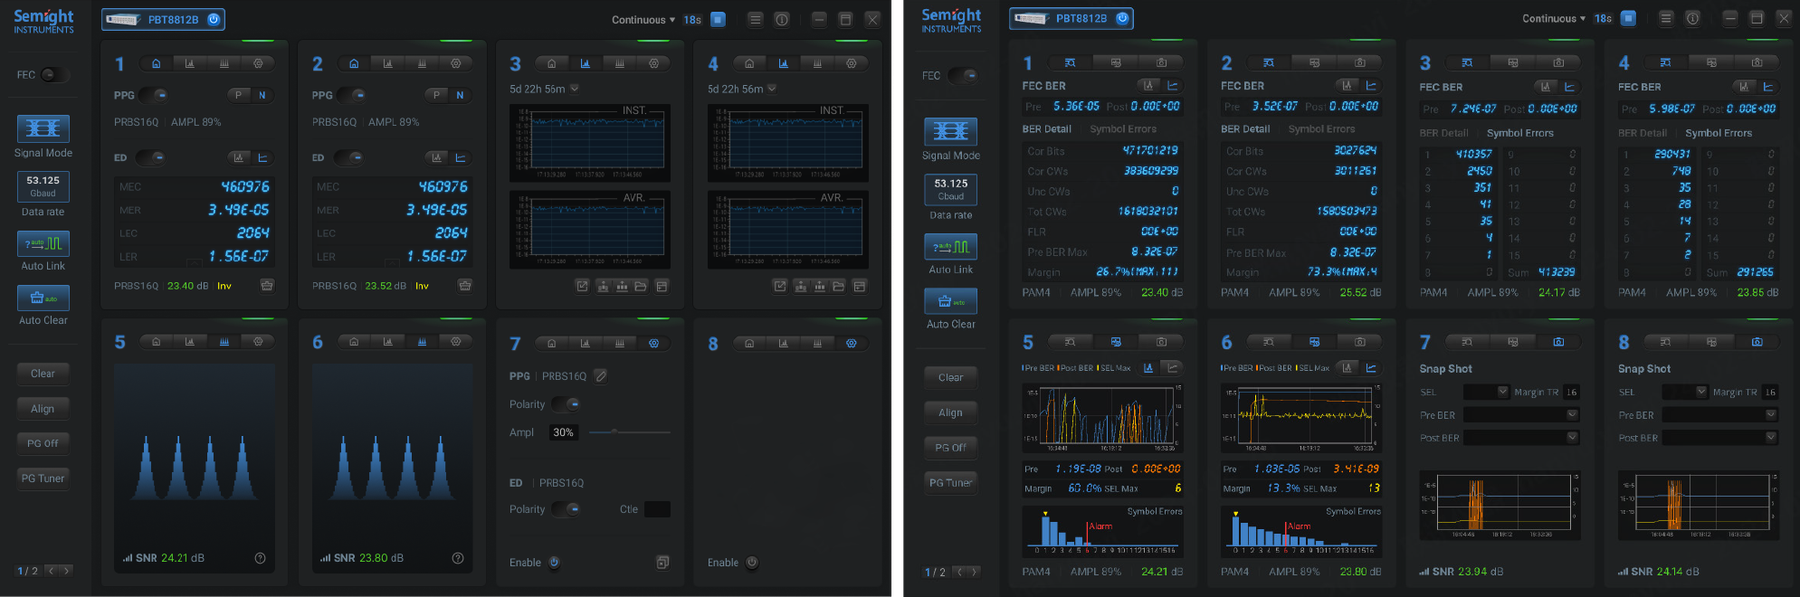Click the Signal Mode icon in left window
Screen dimensions: 1800x597
(43, 128)
